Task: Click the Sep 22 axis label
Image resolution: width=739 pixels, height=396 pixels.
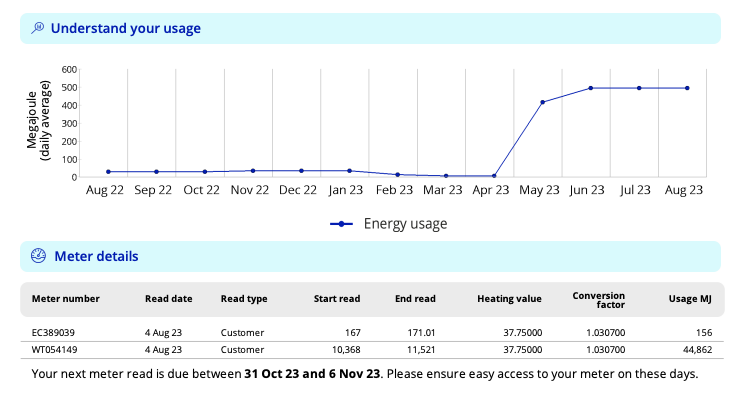Action: coord(153,190)
